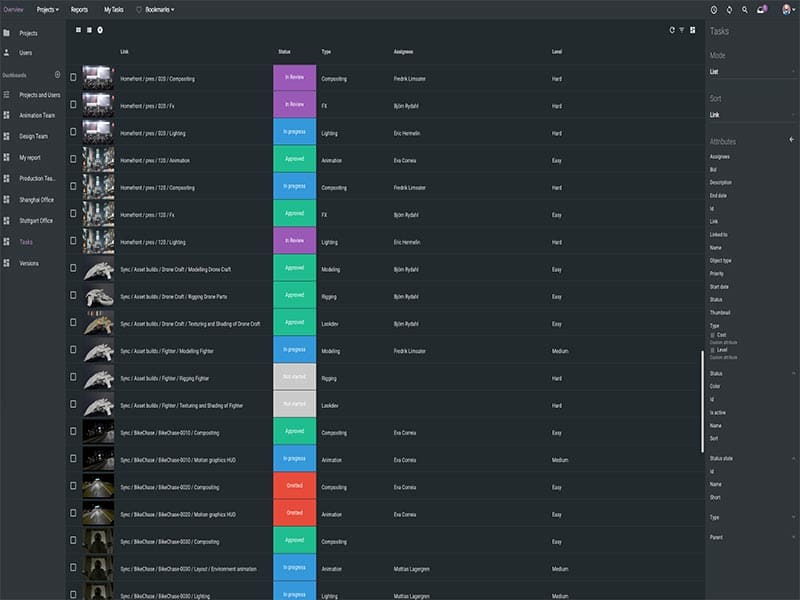Open the Sort dropdown showing Link
Screen dimensions: 800x600
[x=752, y=115]
